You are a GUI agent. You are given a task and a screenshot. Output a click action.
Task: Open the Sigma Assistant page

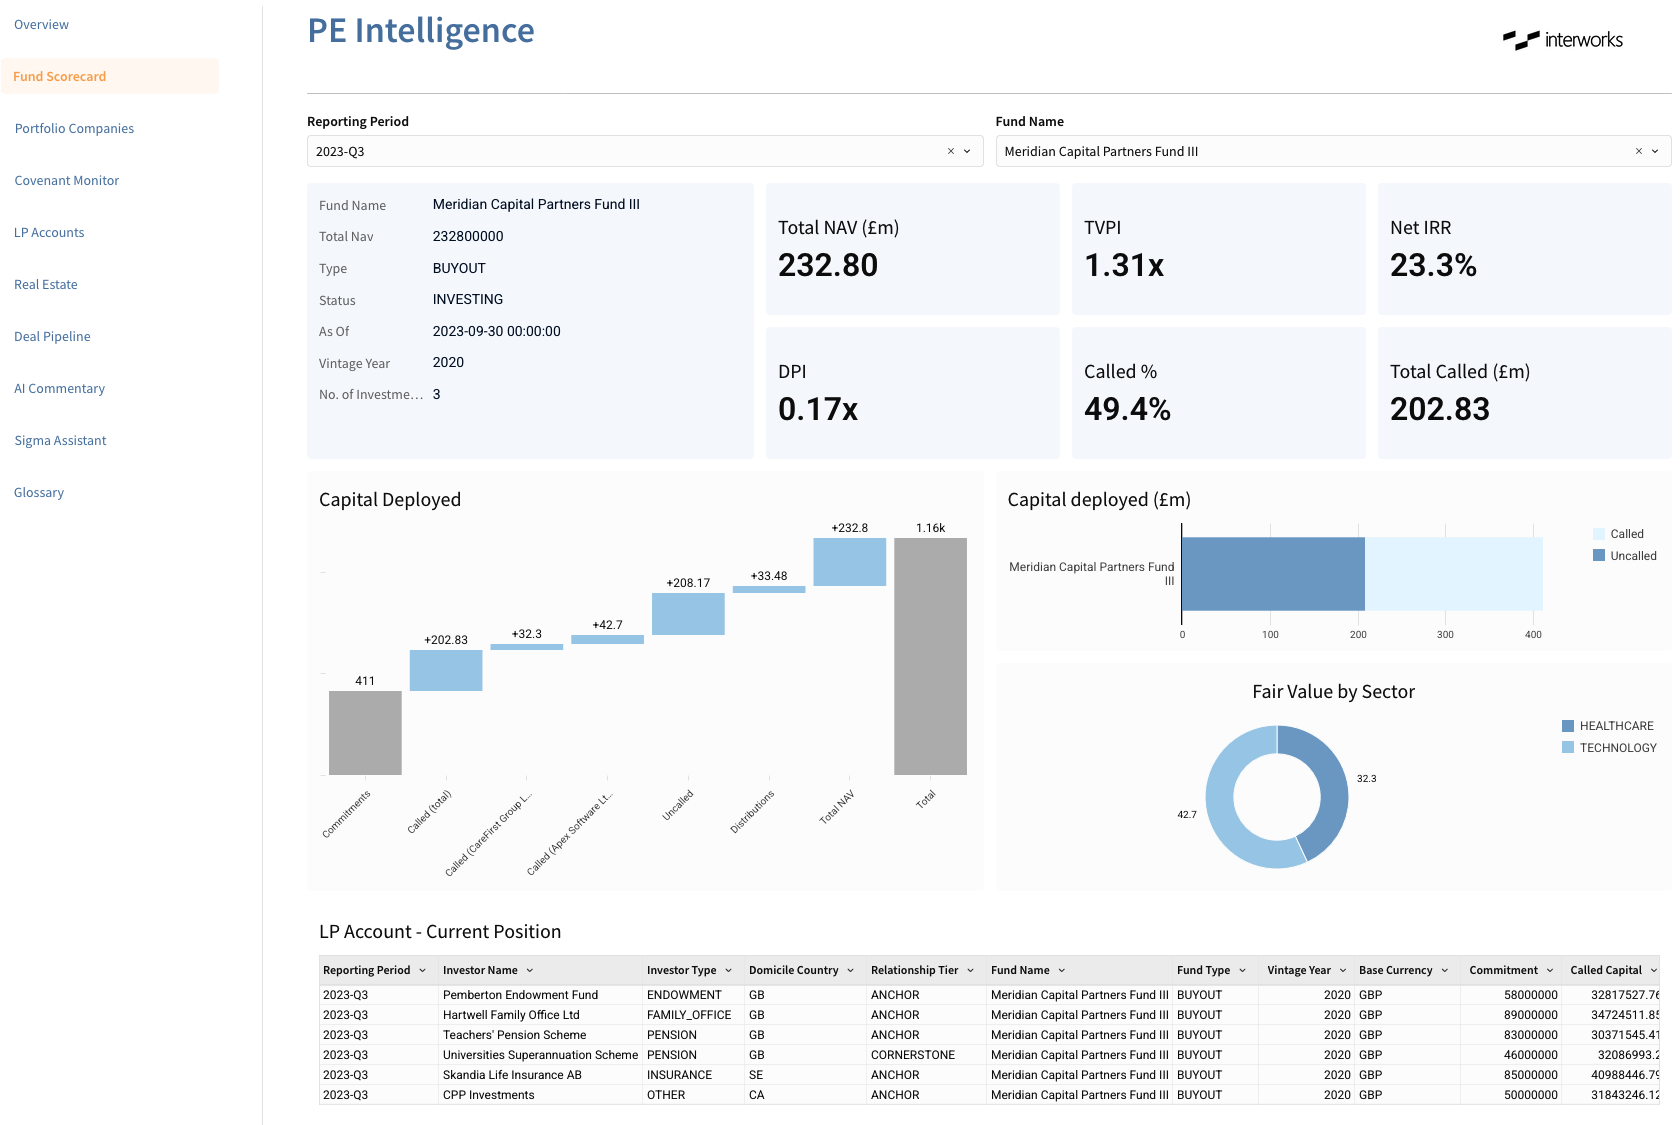[60, 440]
